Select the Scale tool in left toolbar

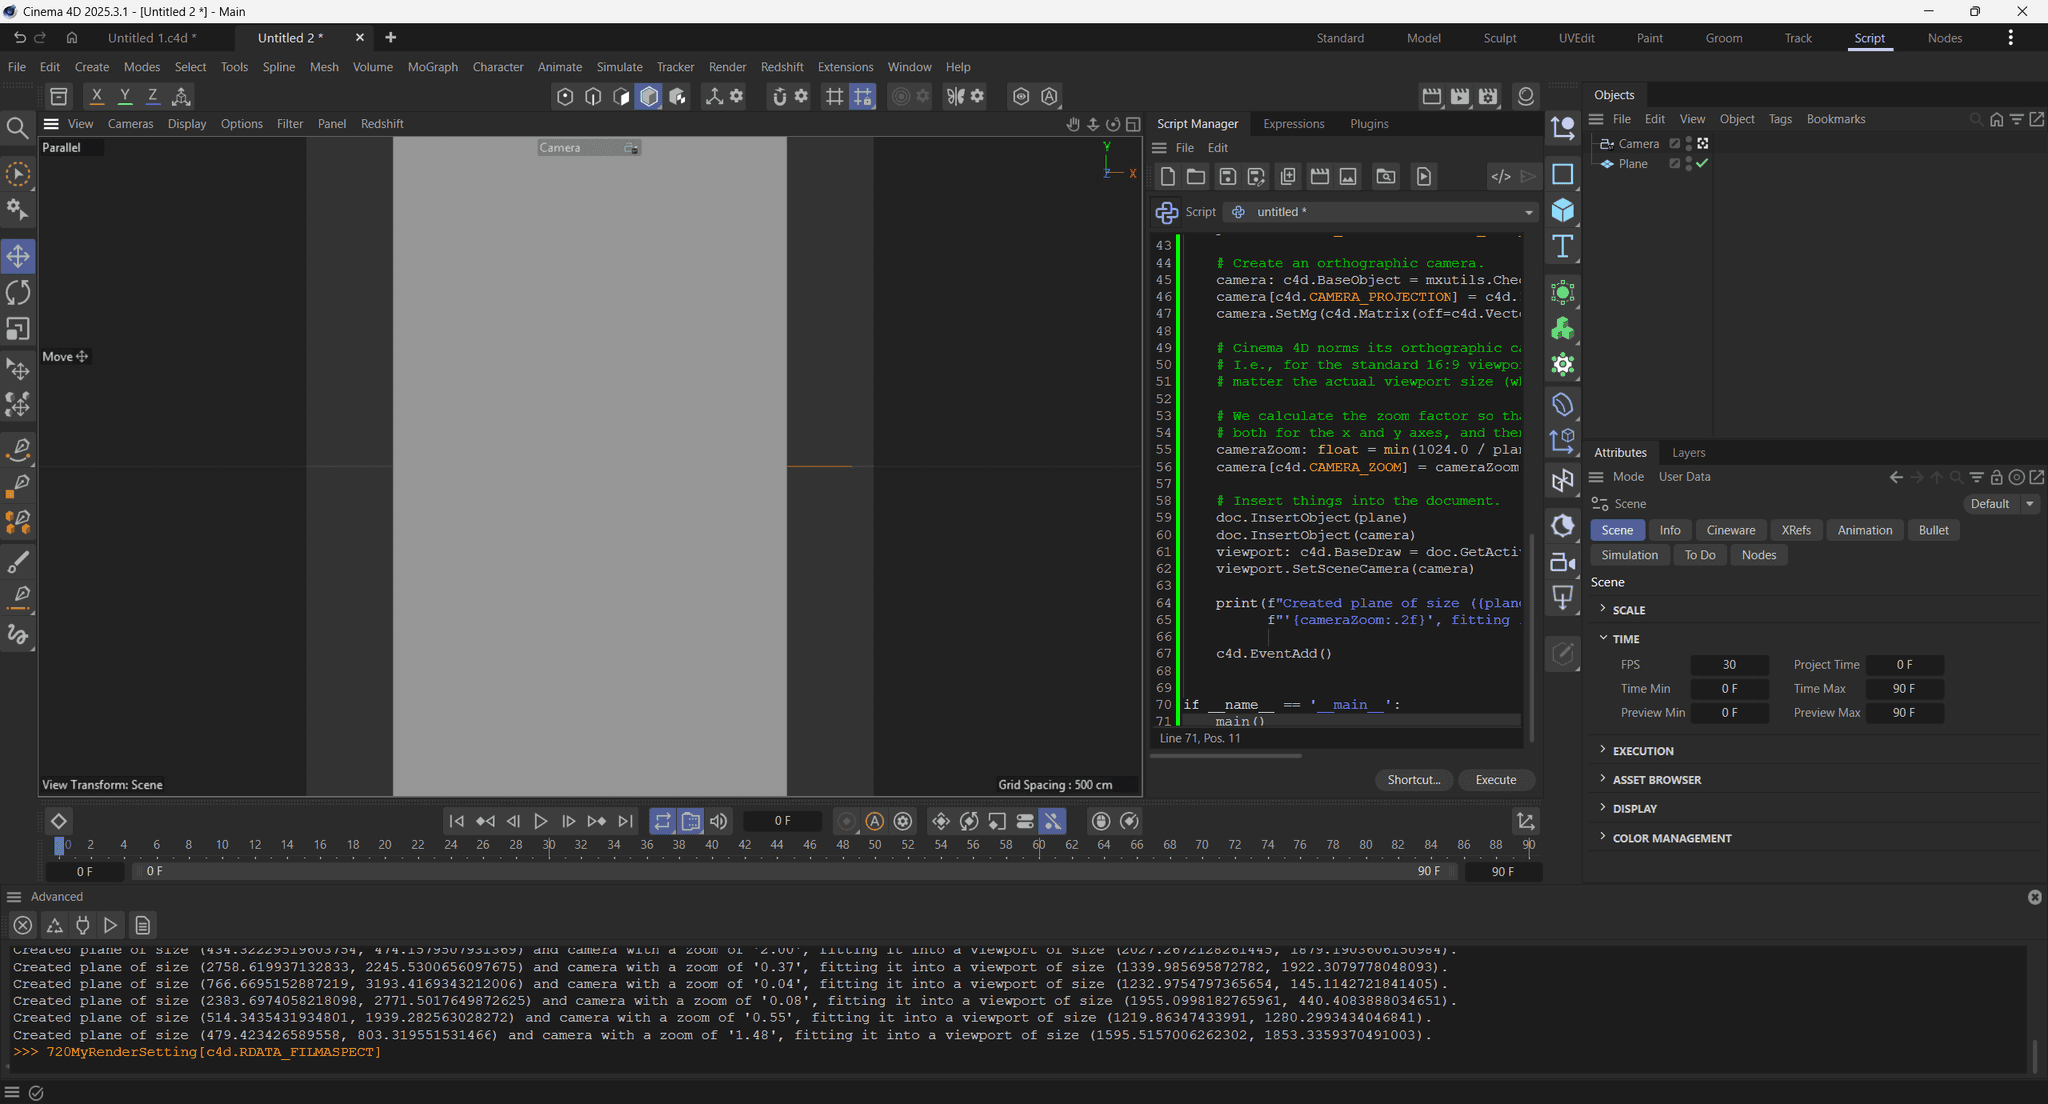click(18, 329)
